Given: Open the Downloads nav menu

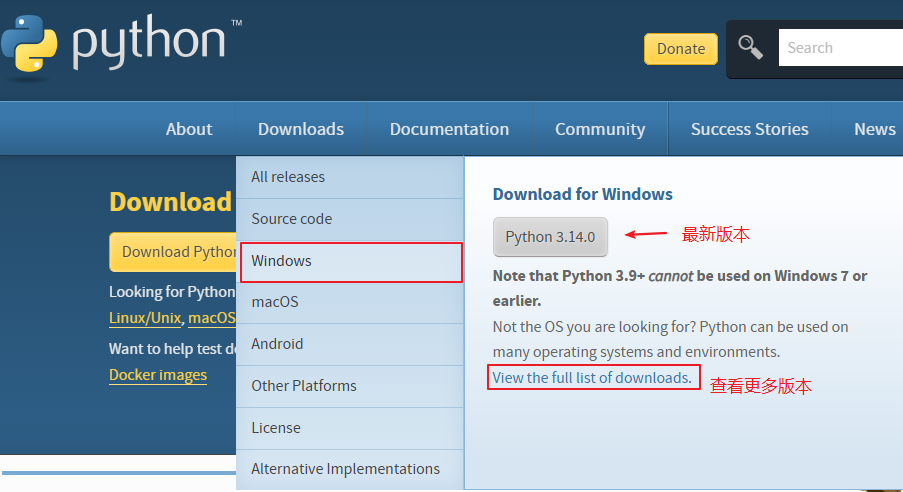Looking at the screenshot, I should coord(301,129).
